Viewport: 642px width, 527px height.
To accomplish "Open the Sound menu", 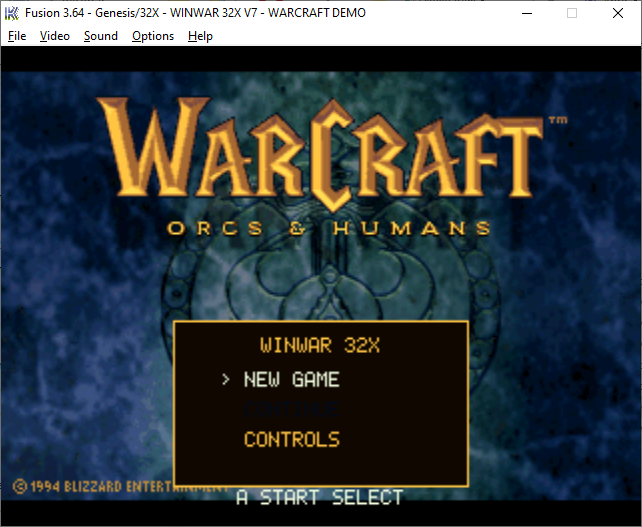I will [x=101, y=36].
